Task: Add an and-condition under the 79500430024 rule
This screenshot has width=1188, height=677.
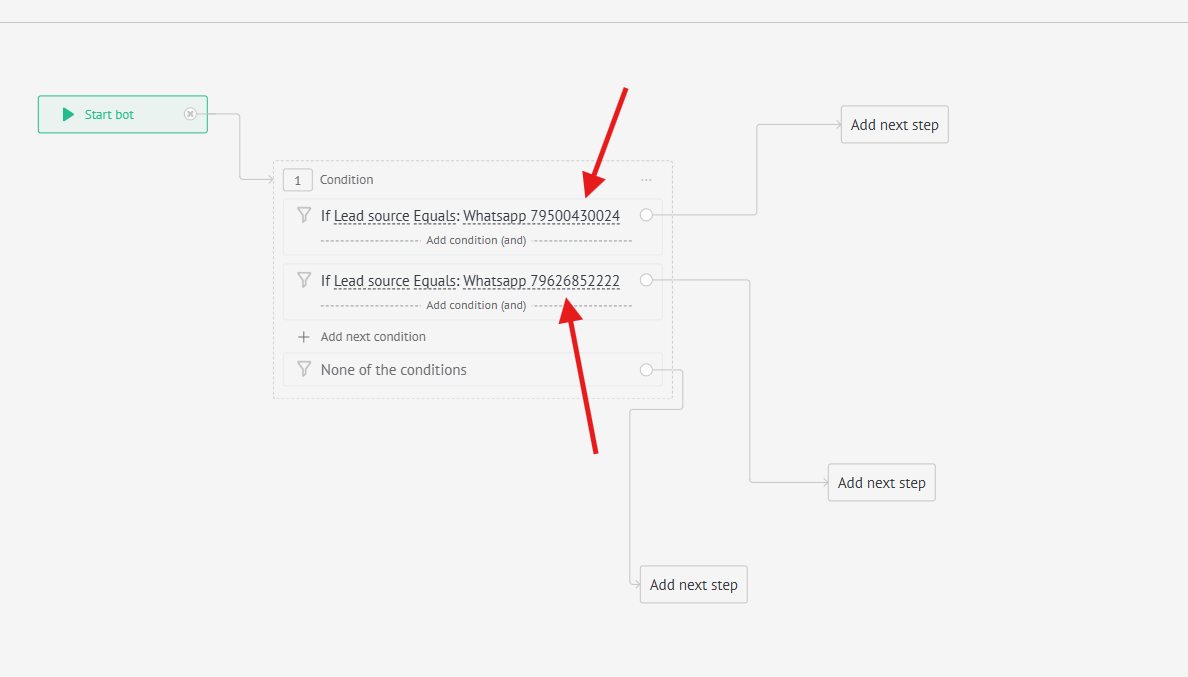Action: (x=476, y=240)
